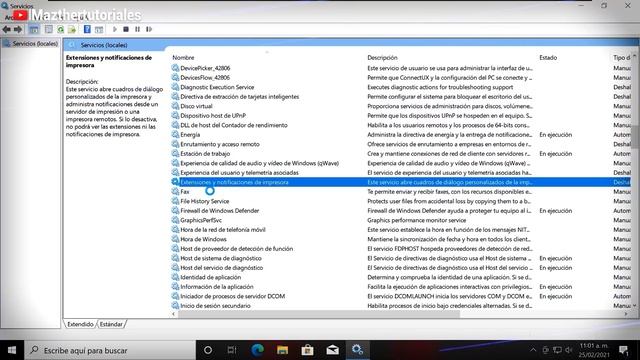Restart the selected service with restart icon
640x360 pixels.
point(149,29)
